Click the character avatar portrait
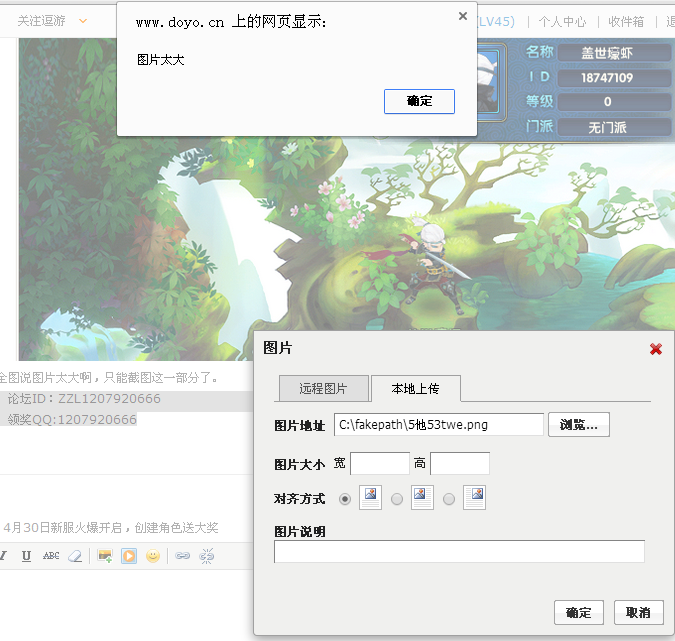675x641 pixels. (x=489, y=81)
